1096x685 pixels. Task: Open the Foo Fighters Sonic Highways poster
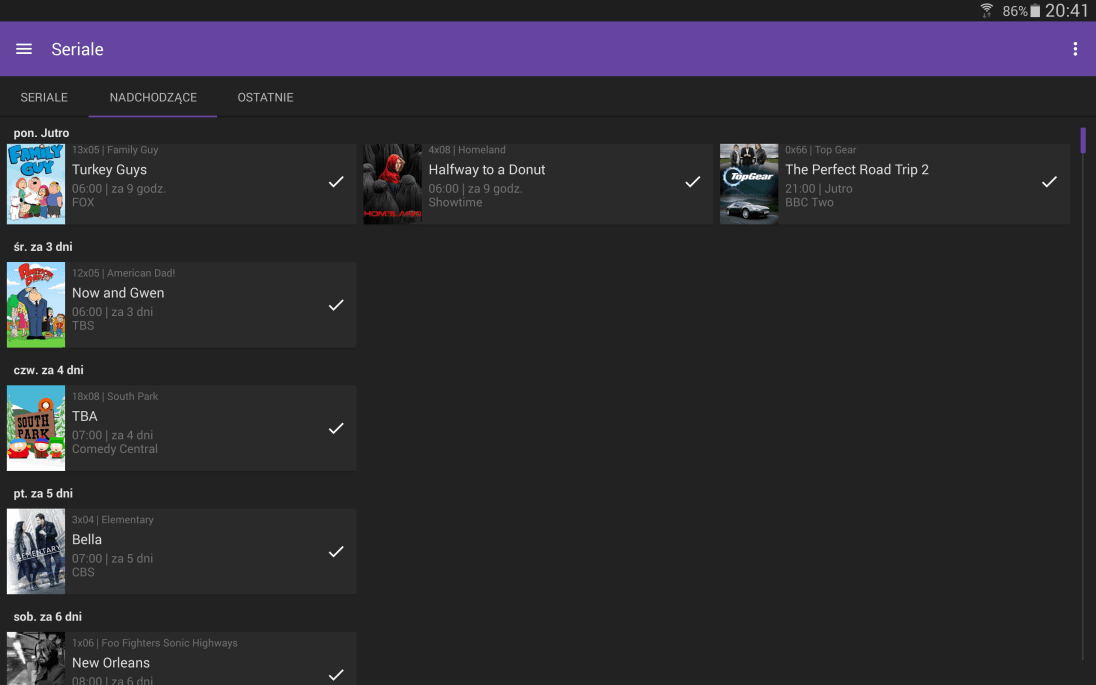(x=36, y=658)
